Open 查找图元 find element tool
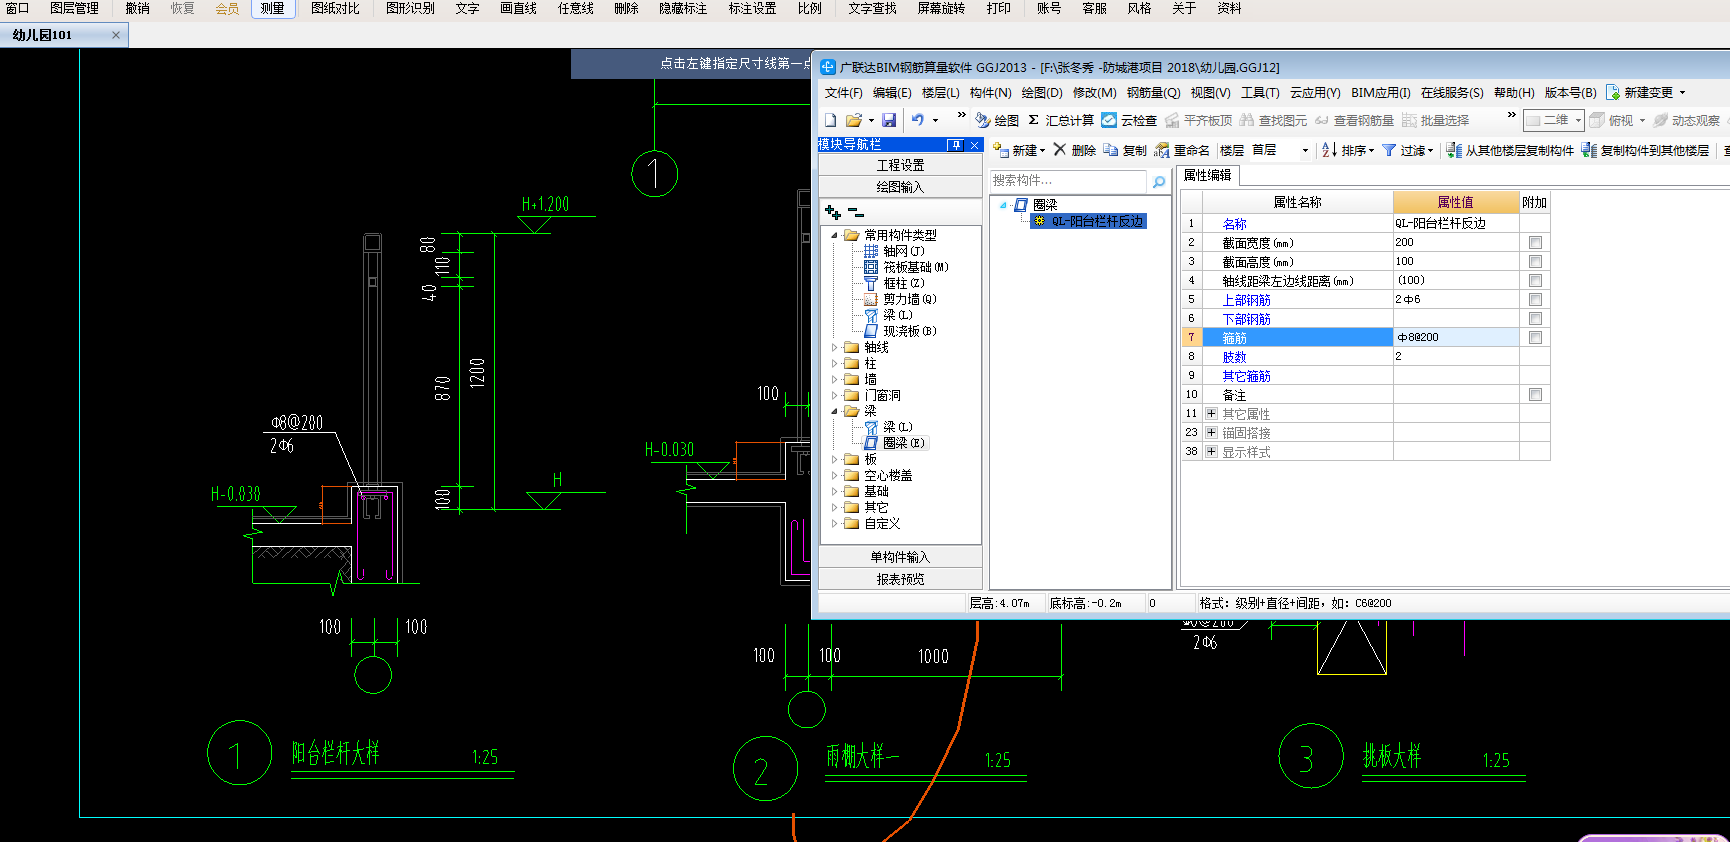1730x842 pixels. (x=1273, y=120)
